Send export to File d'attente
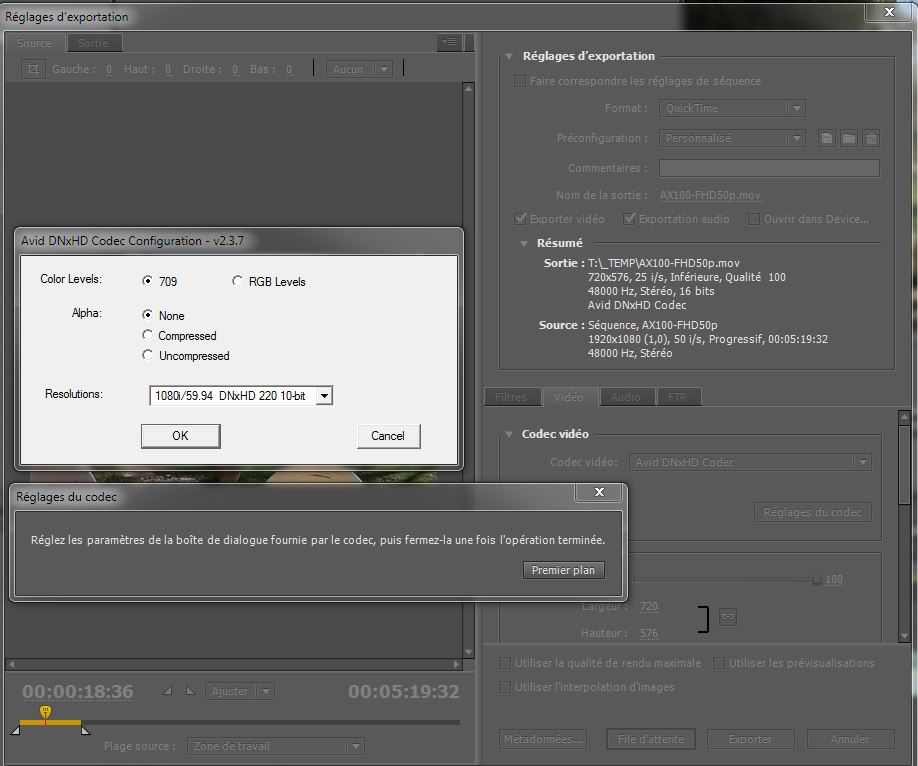The image size is (918, 766). pyautogui.click(x=651, y=739)
